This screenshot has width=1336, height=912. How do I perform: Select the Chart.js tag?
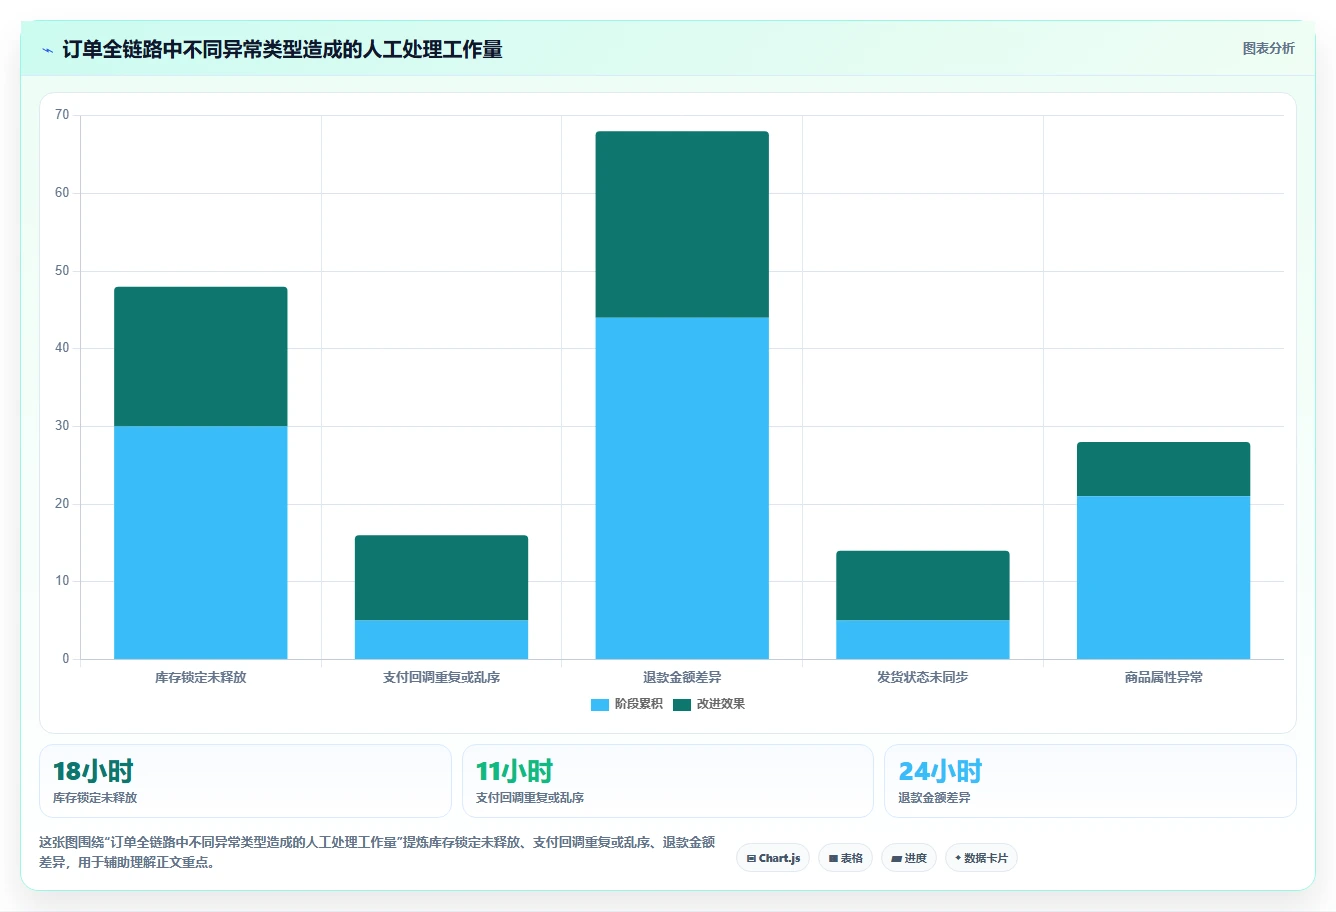[773, 858]
